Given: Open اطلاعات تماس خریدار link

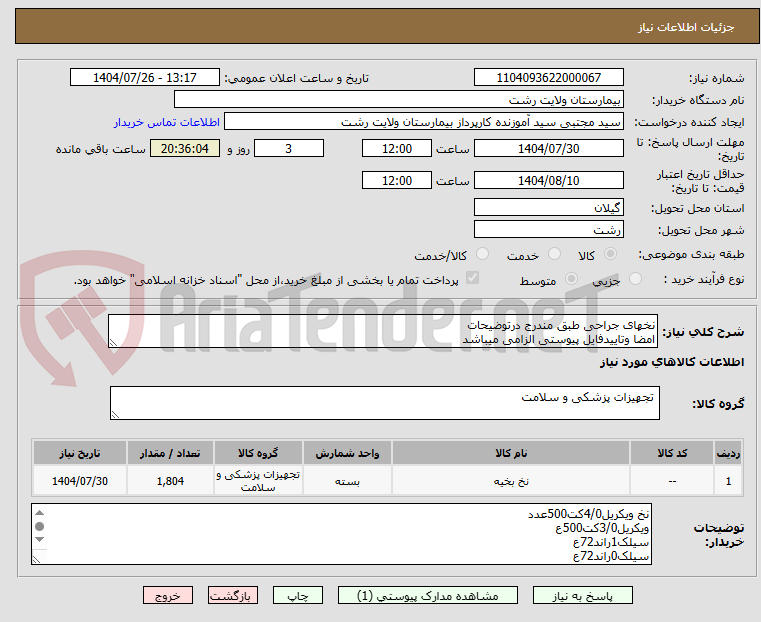Looking at the screenshot, I should 167,122.
